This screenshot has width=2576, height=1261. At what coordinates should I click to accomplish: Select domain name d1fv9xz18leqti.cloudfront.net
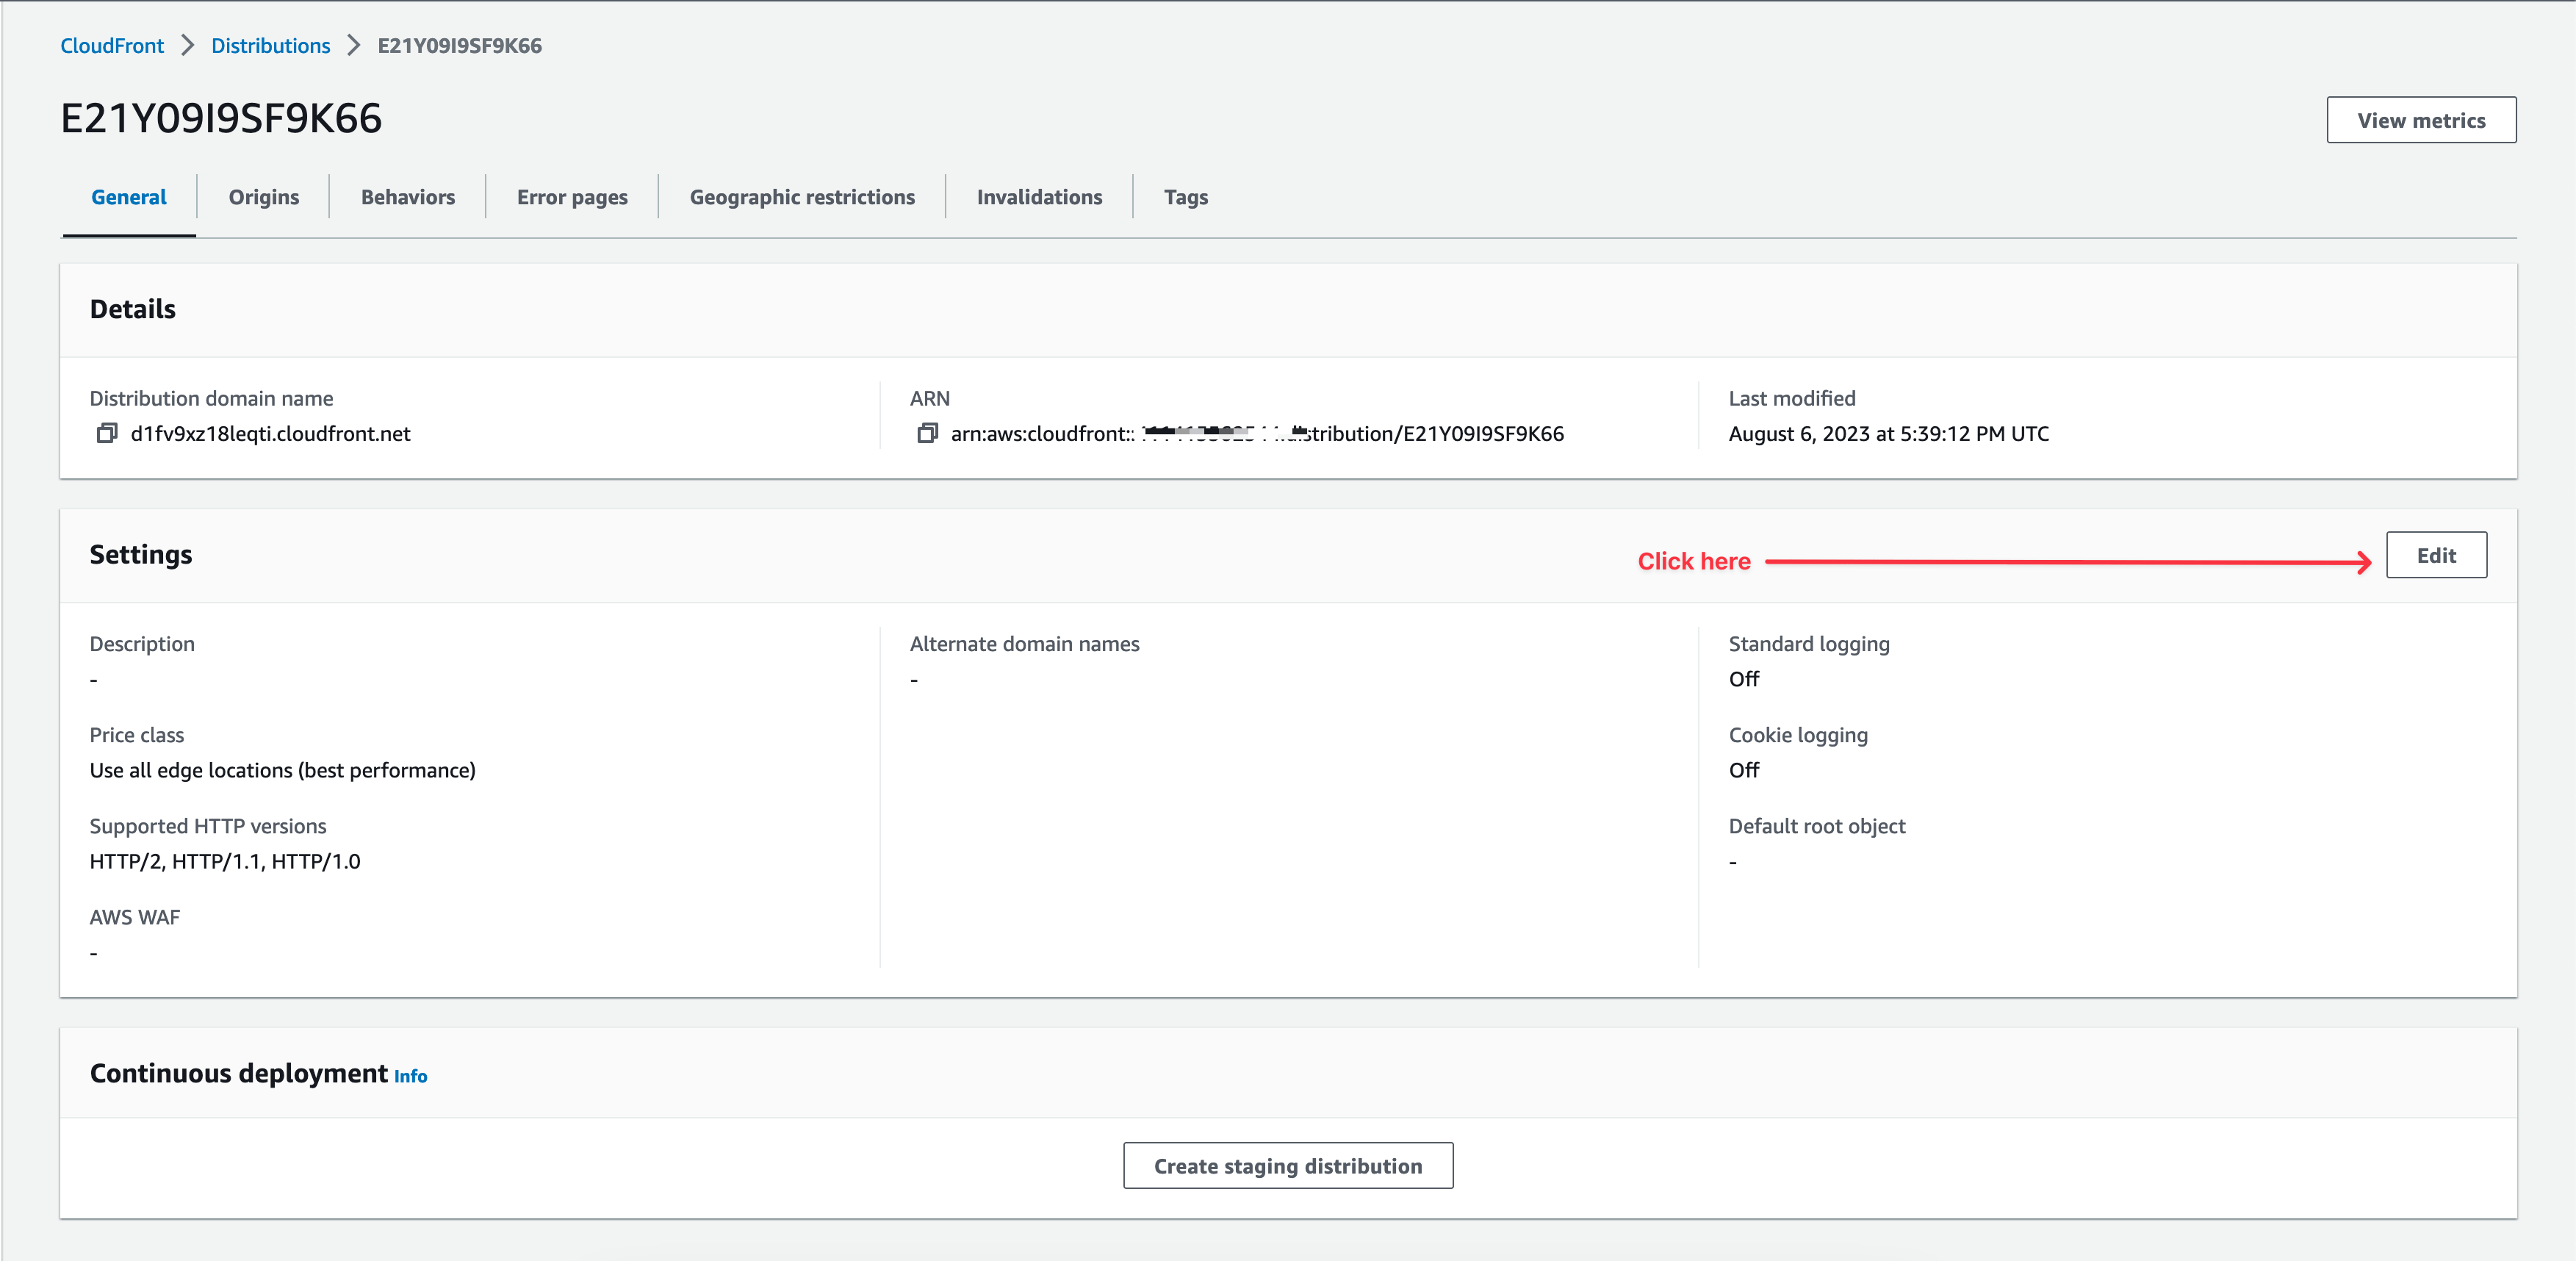270,433
